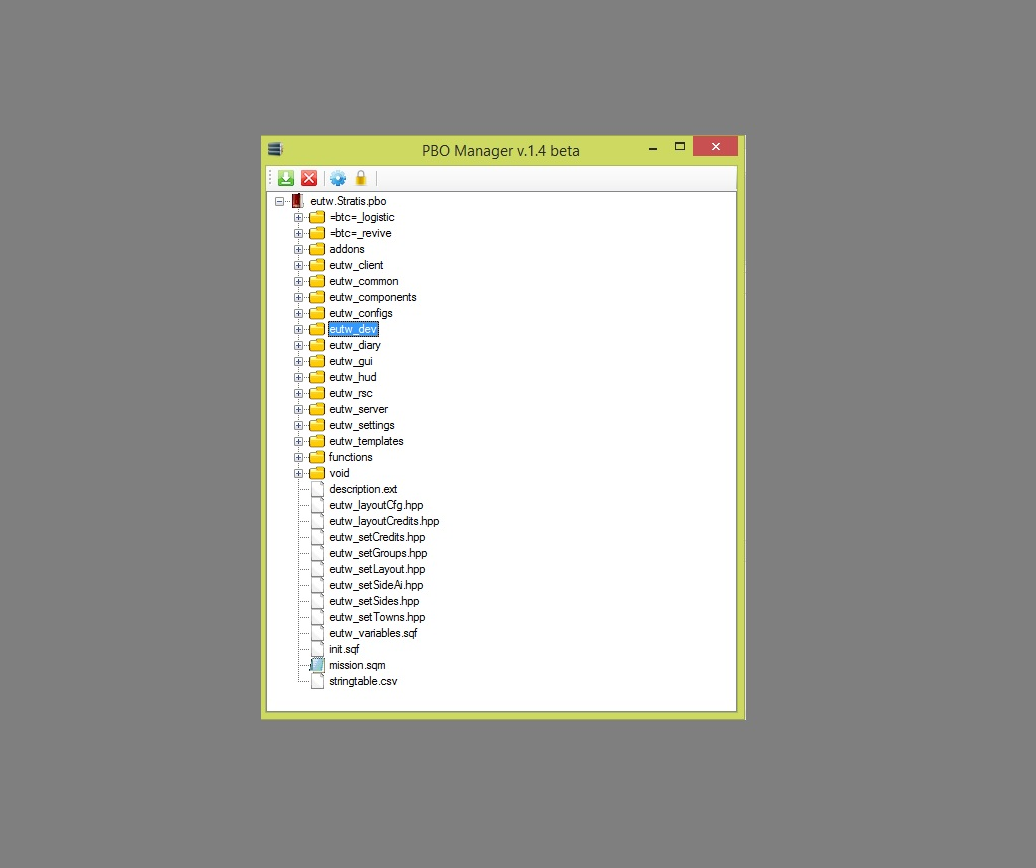The image size is (1036, 868).
Task: Click the eutw.Stratis.pbo archive icon
Action: (x=297, y=201)
